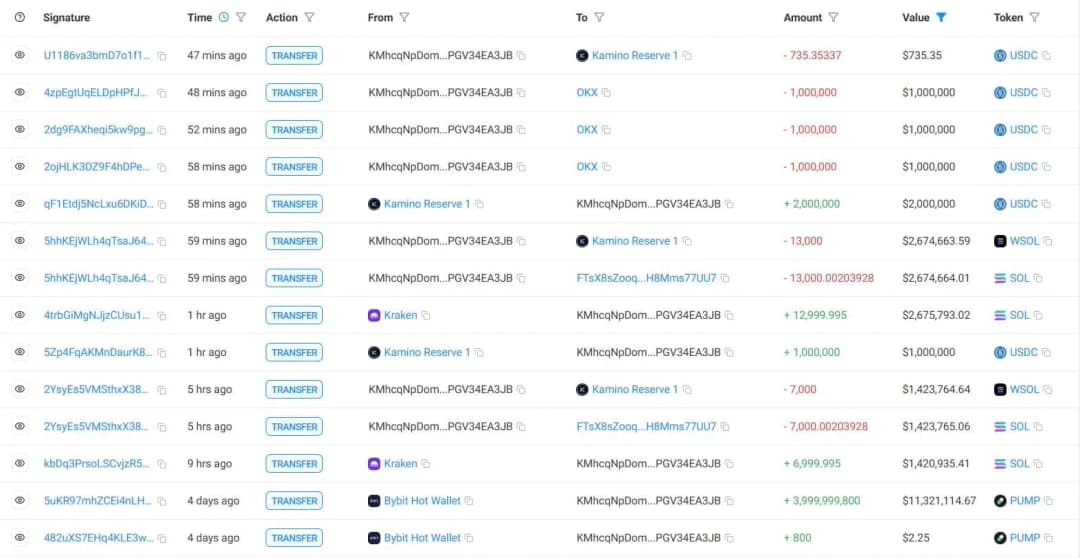This screenshot has height=558, width=1080.
Task: Click TRANSFER badge in kbDq3PrsoLSCvjzR5 row
Action: 294,464
